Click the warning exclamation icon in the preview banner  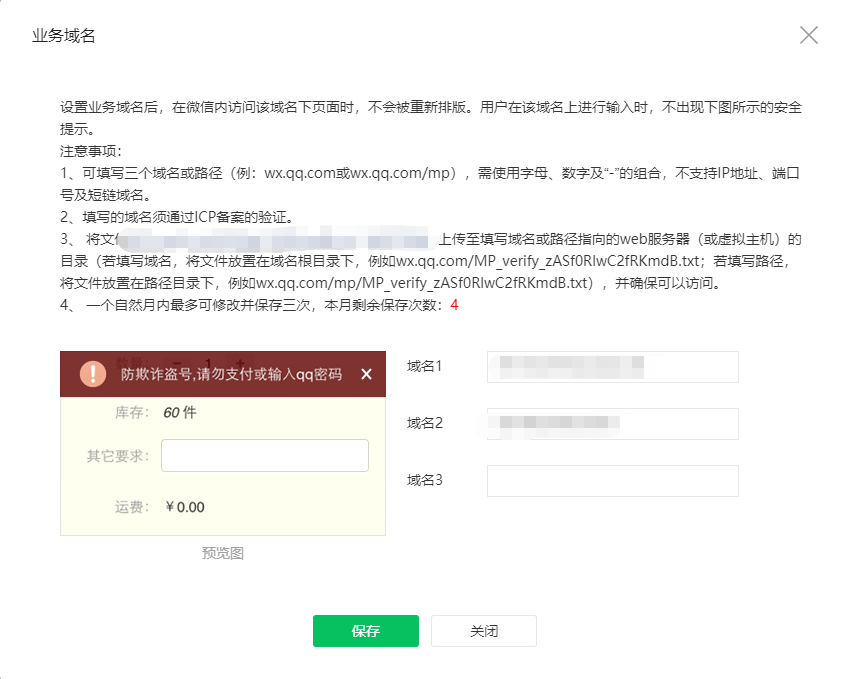pos(93,374)
